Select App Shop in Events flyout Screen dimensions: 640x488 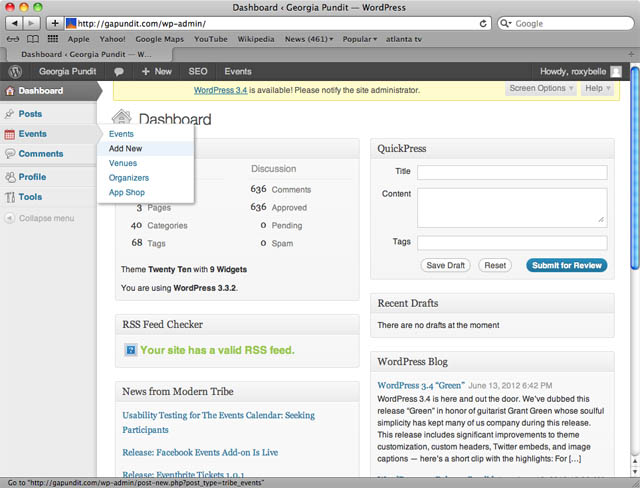click(127, 193)
